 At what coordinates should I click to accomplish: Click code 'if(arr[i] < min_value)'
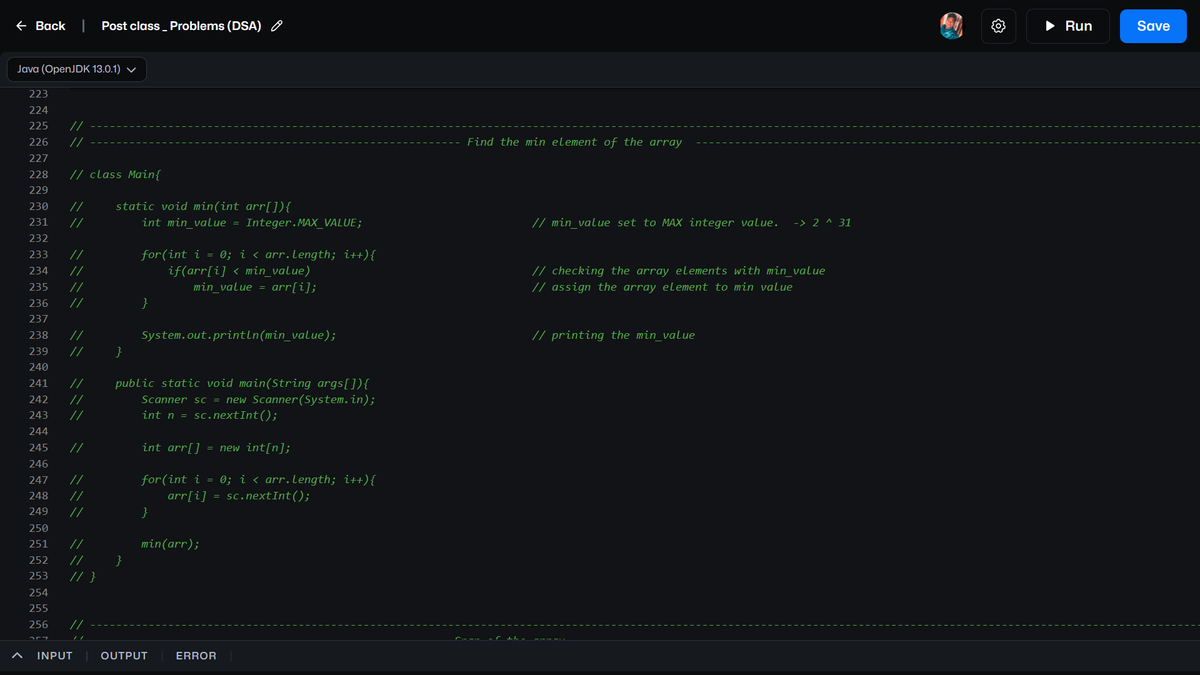239,270
